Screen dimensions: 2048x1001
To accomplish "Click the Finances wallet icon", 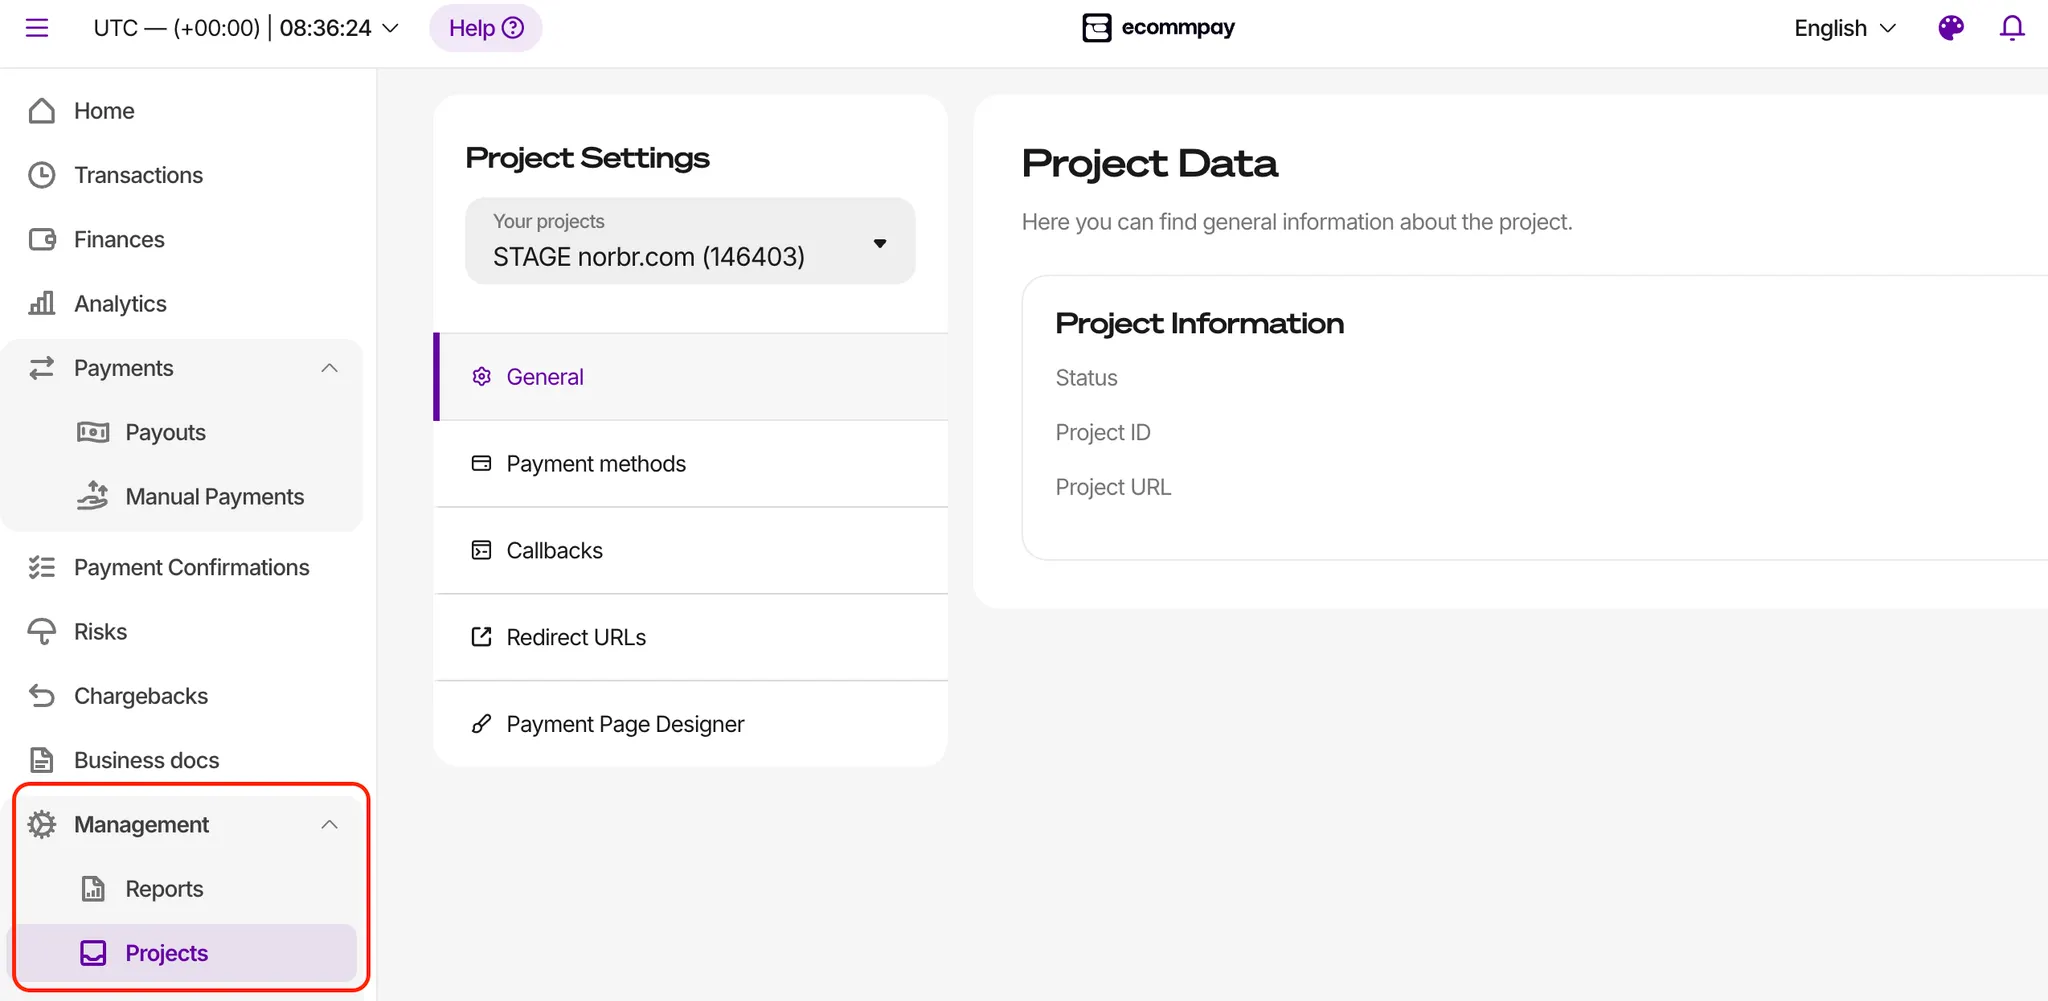I will 42,240.
